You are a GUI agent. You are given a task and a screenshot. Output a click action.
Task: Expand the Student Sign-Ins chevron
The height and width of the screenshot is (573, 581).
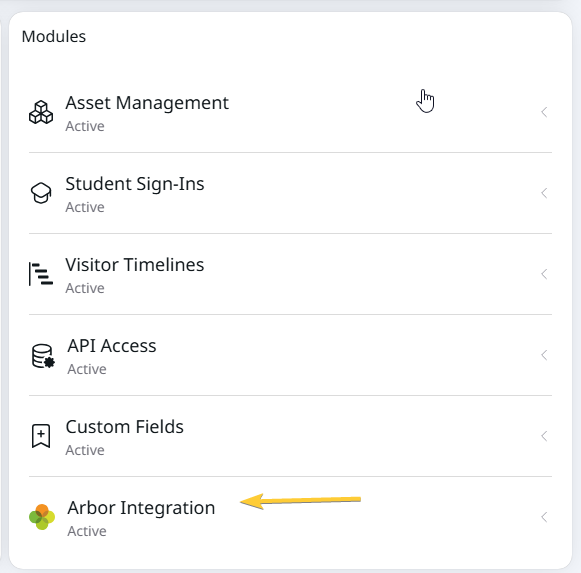coord(544,193)
